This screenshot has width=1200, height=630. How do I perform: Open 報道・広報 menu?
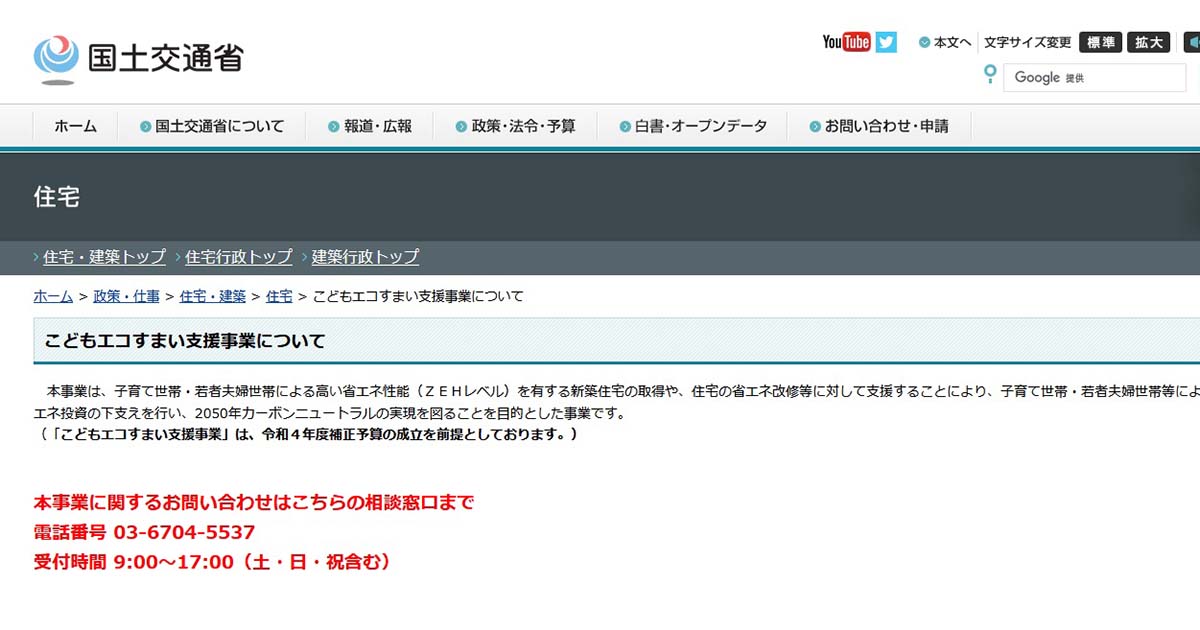tap(370, 126)
